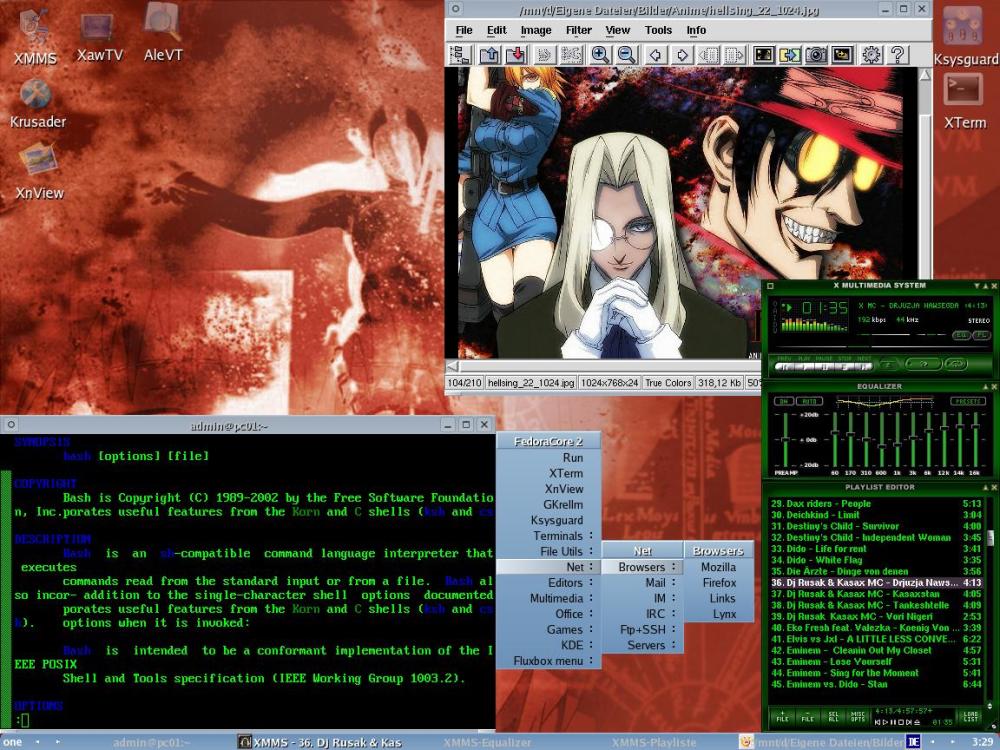Image resolution: width=1000 pixels, height=750 pixels.
Task: Click -FILE button in playlist editor
Action: tap(807, 717)
